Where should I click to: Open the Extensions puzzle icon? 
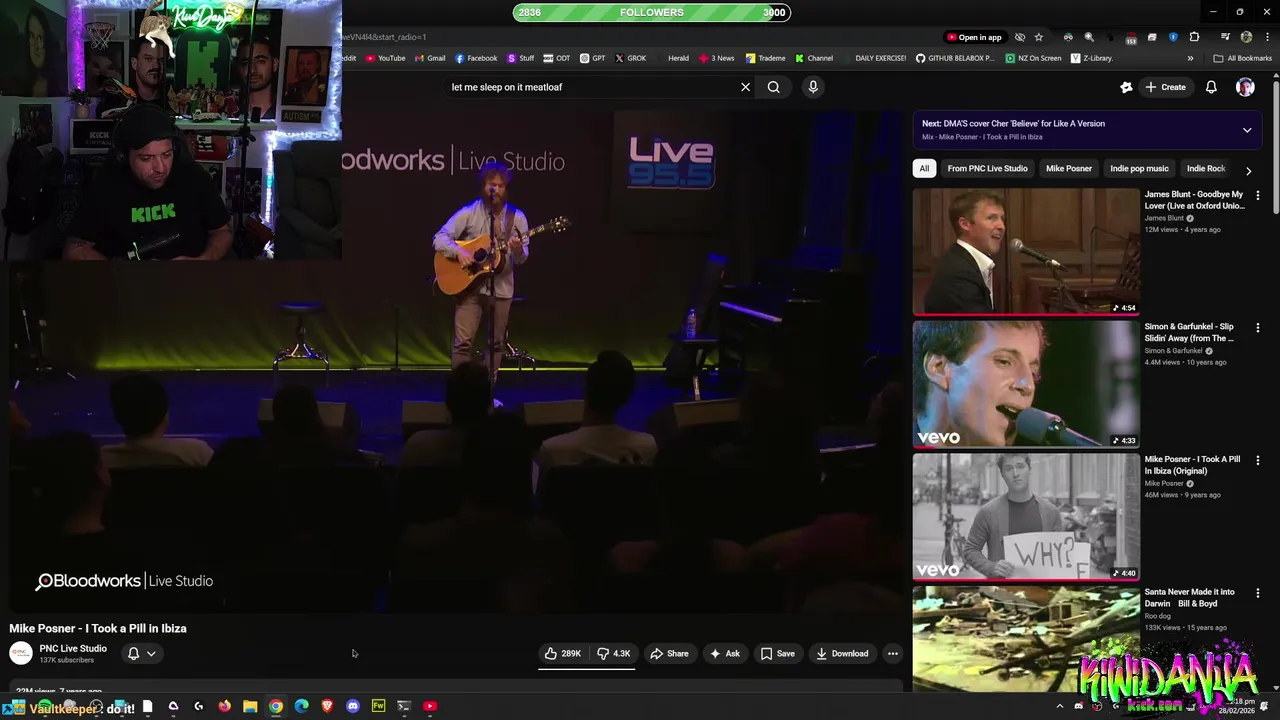tap(1194, 37)
